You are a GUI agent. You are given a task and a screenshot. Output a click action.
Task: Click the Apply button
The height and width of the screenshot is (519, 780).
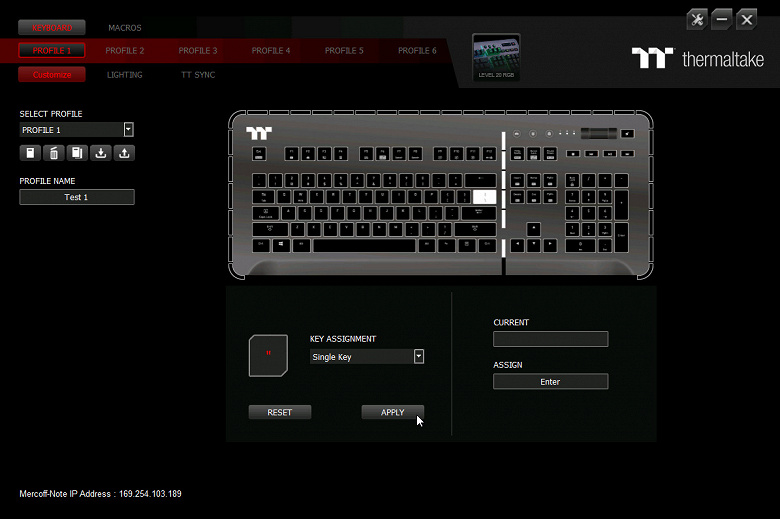[x=392, y=413]
